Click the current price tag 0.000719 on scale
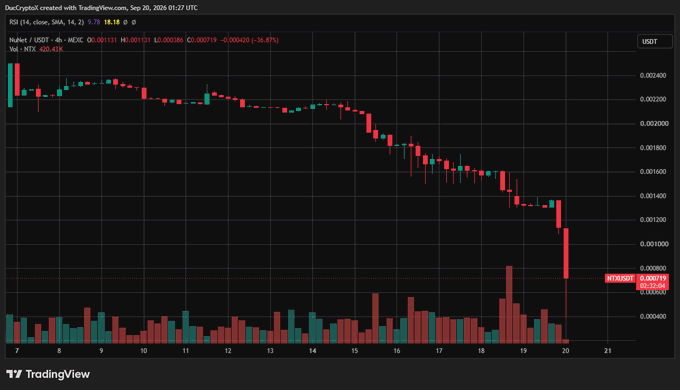Screen dimensions: 680x390 653,279
